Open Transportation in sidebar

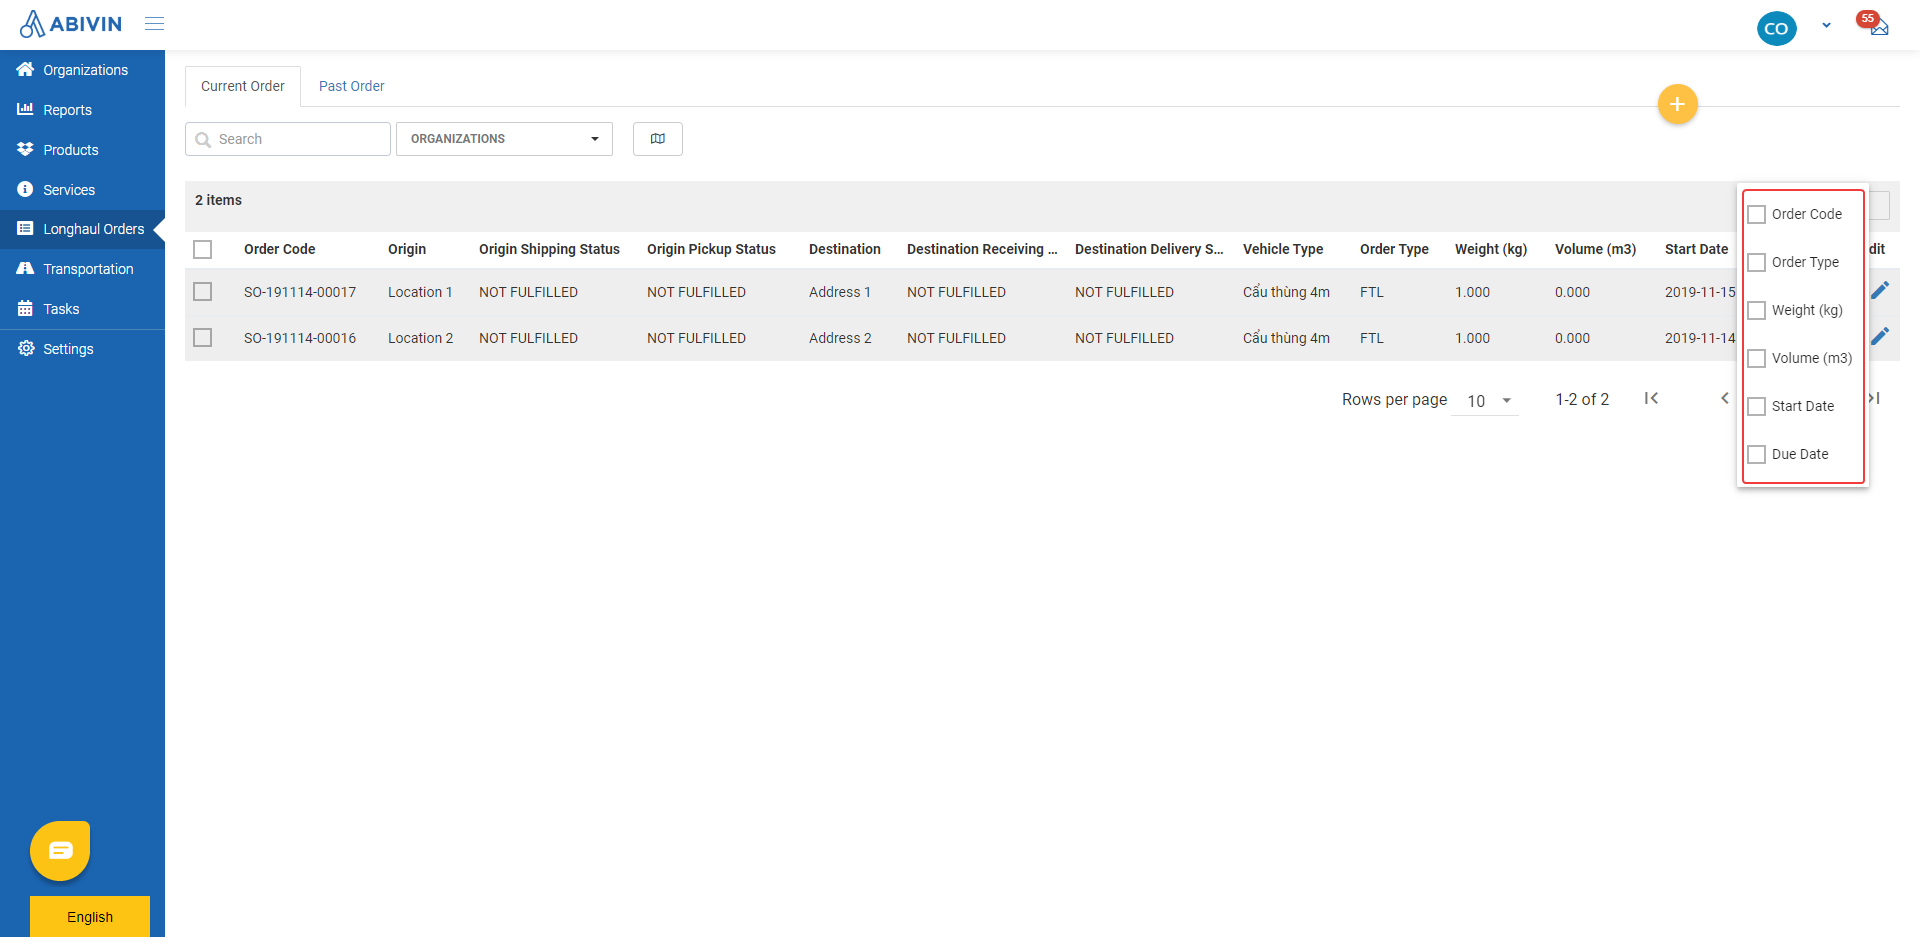(82, 269)
